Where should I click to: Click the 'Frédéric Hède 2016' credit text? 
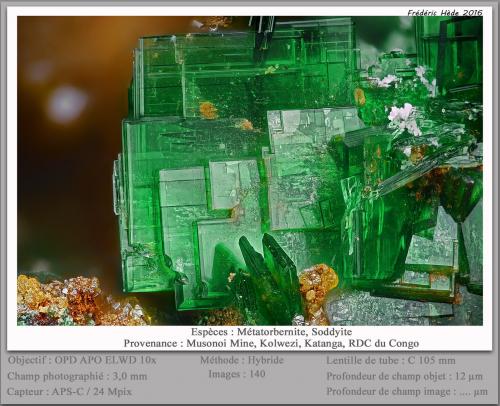pyautogui.click(x=445, y=13)
